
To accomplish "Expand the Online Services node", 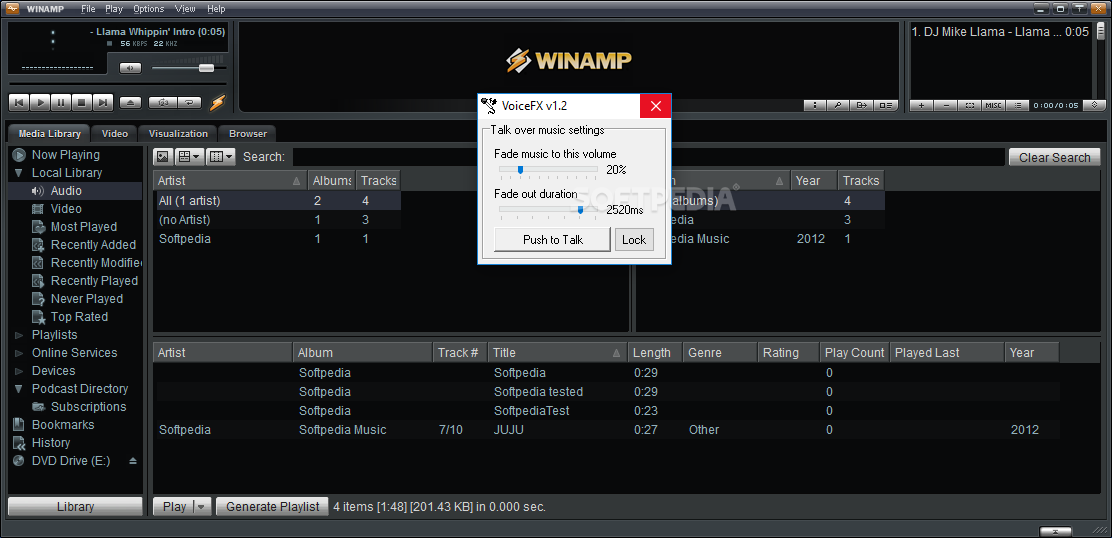I will [18, 353].
